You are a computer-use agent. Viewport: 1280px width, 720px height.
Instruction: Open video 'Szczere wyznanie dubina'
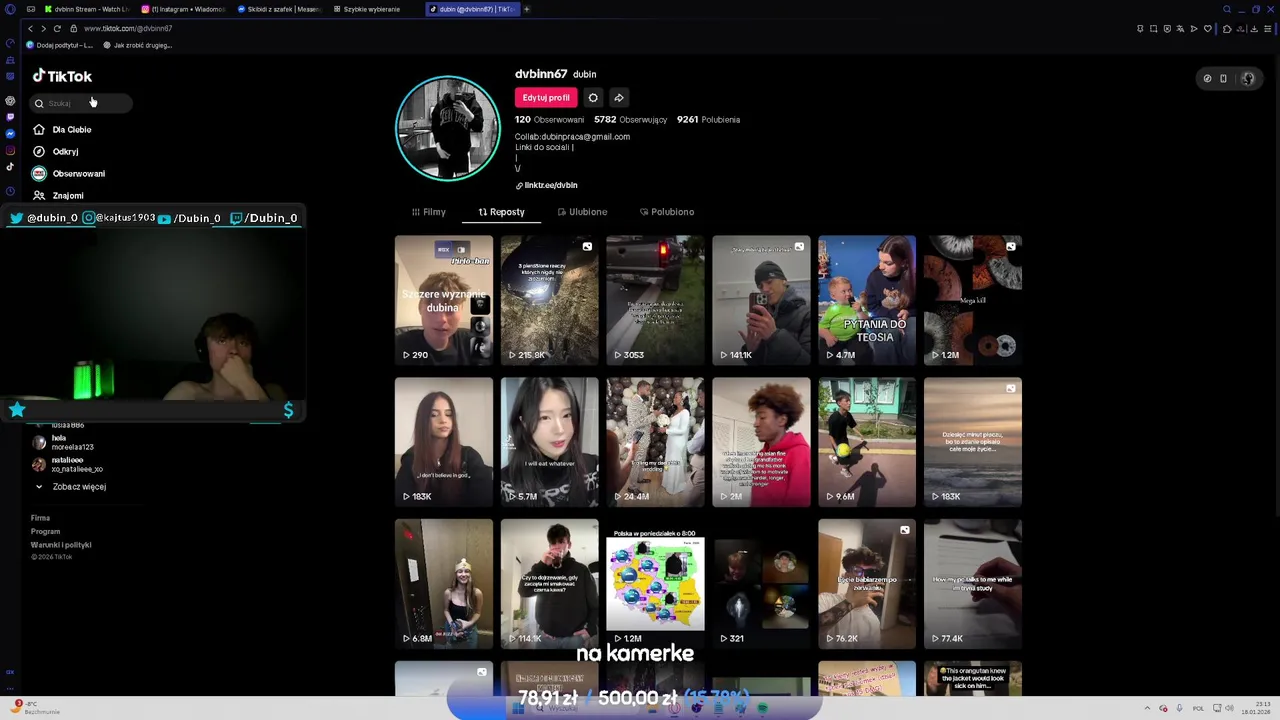click(444, 300)
